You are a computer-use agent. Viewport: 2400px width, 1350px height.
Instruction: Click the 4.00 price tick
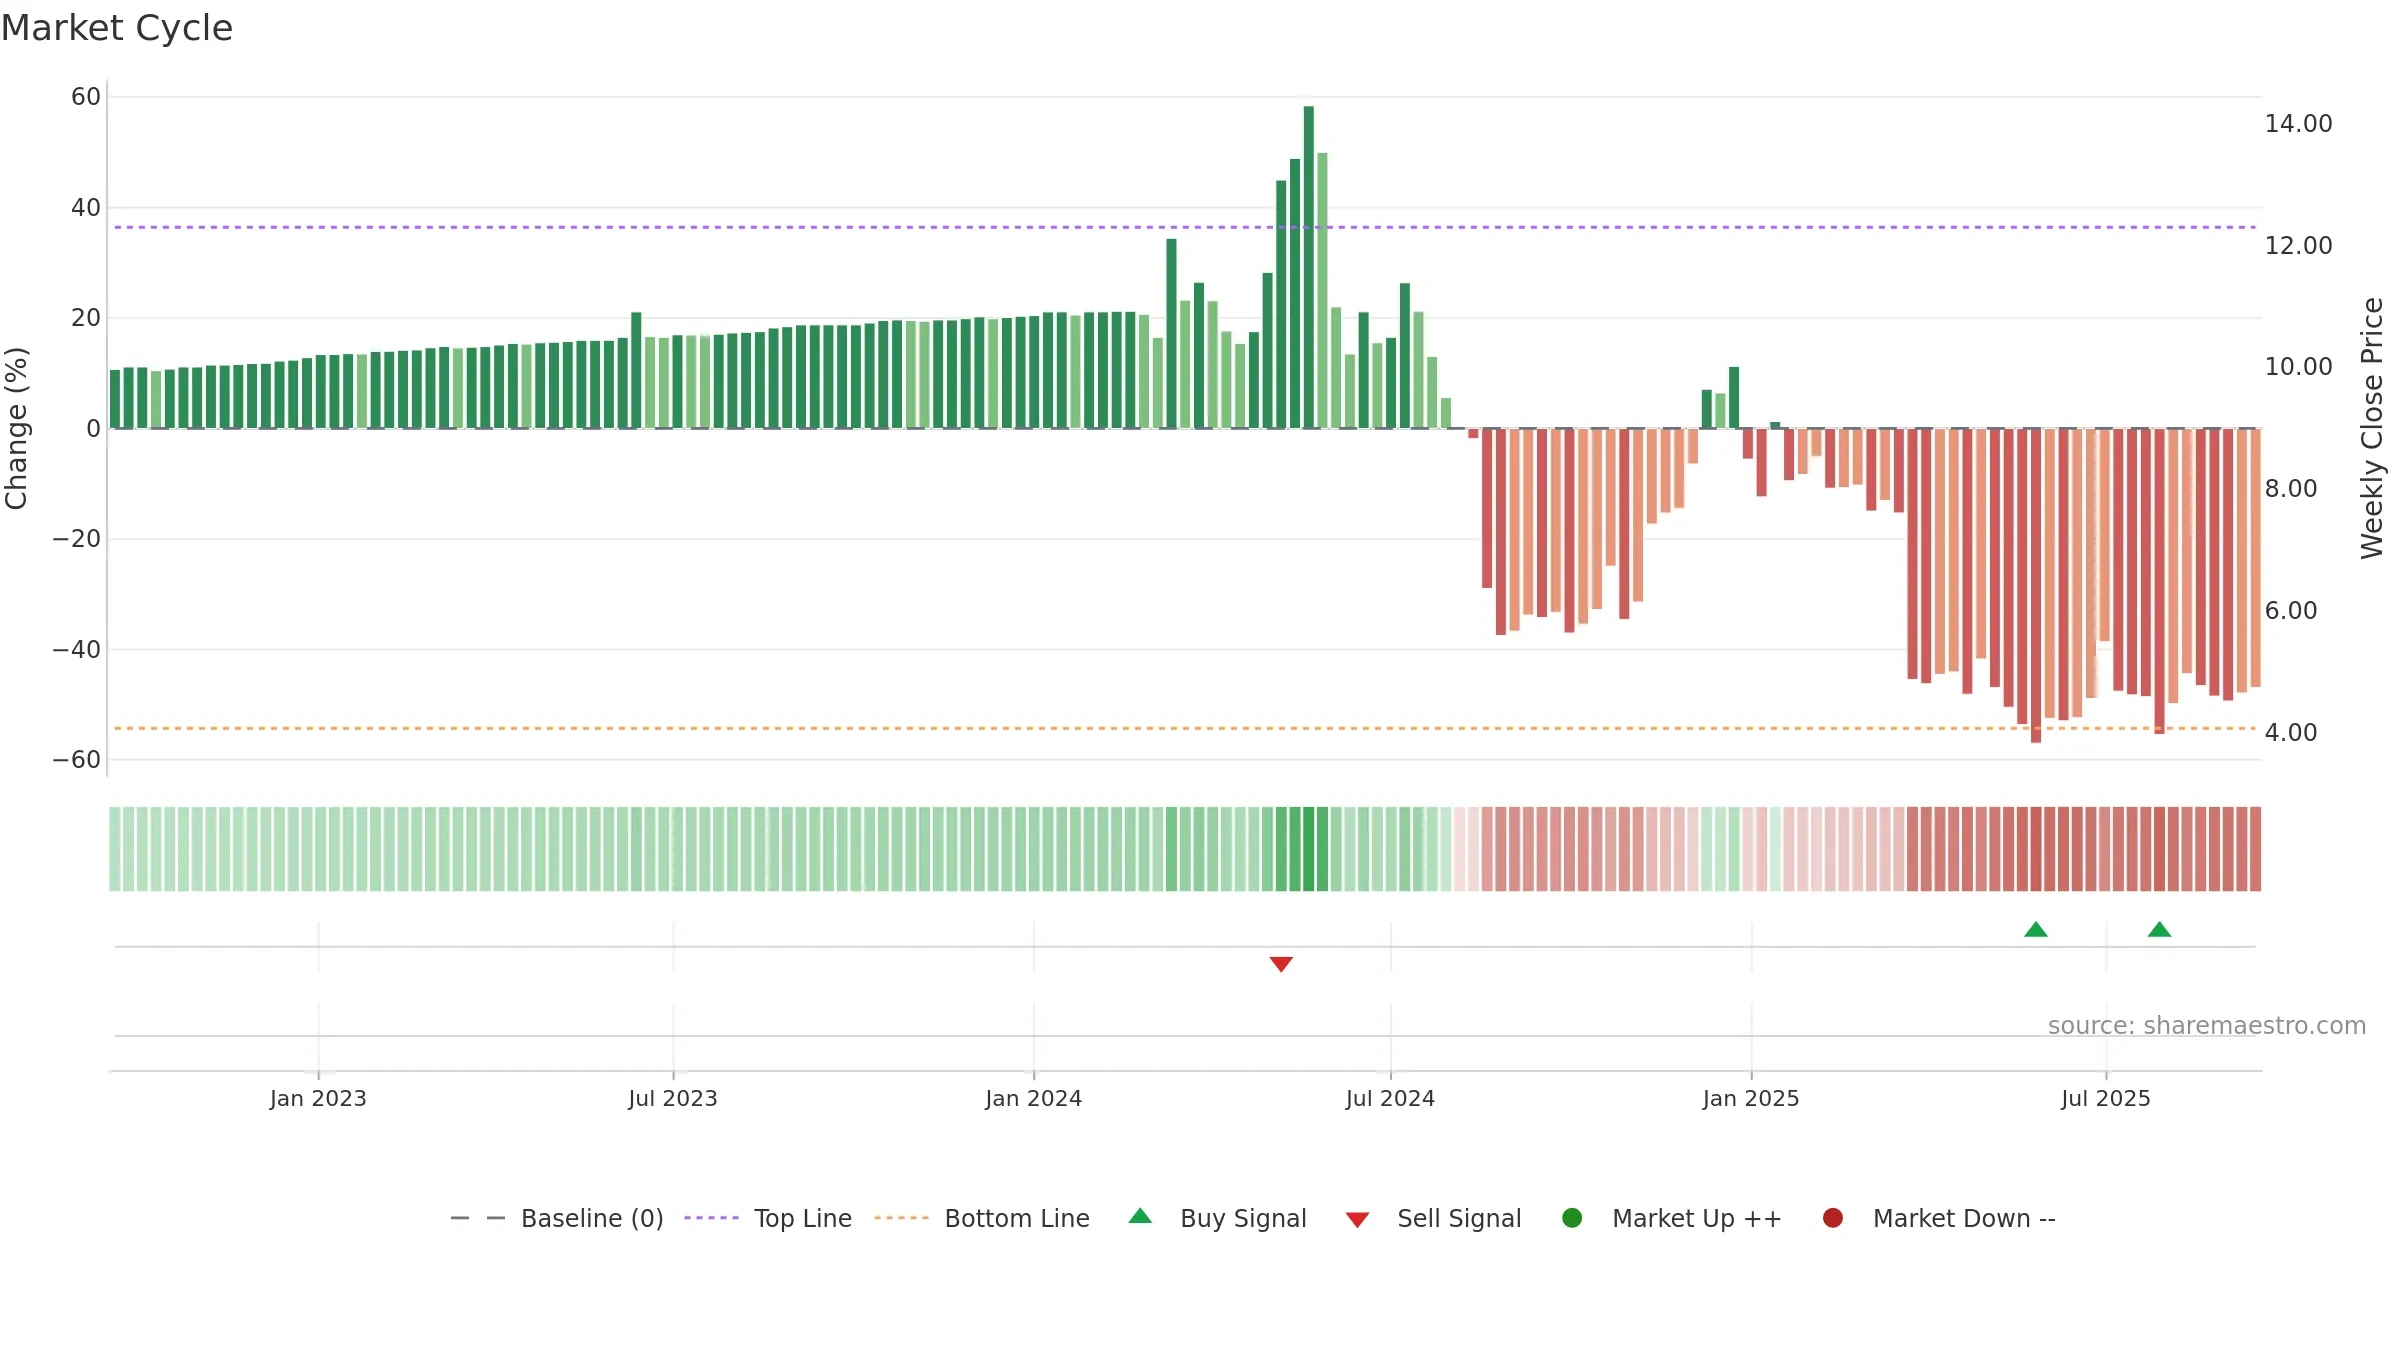(2291, 733)
